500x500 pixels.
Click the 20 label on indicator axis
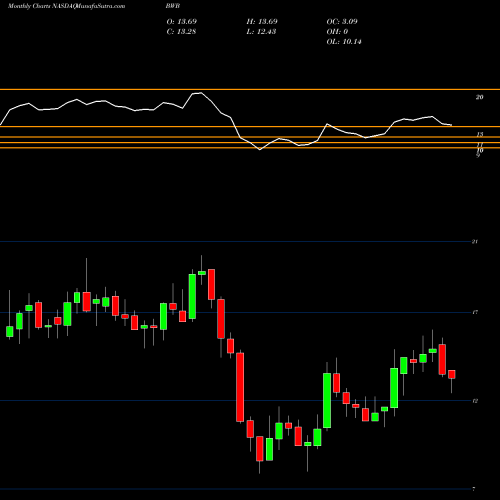click(479, 97)
